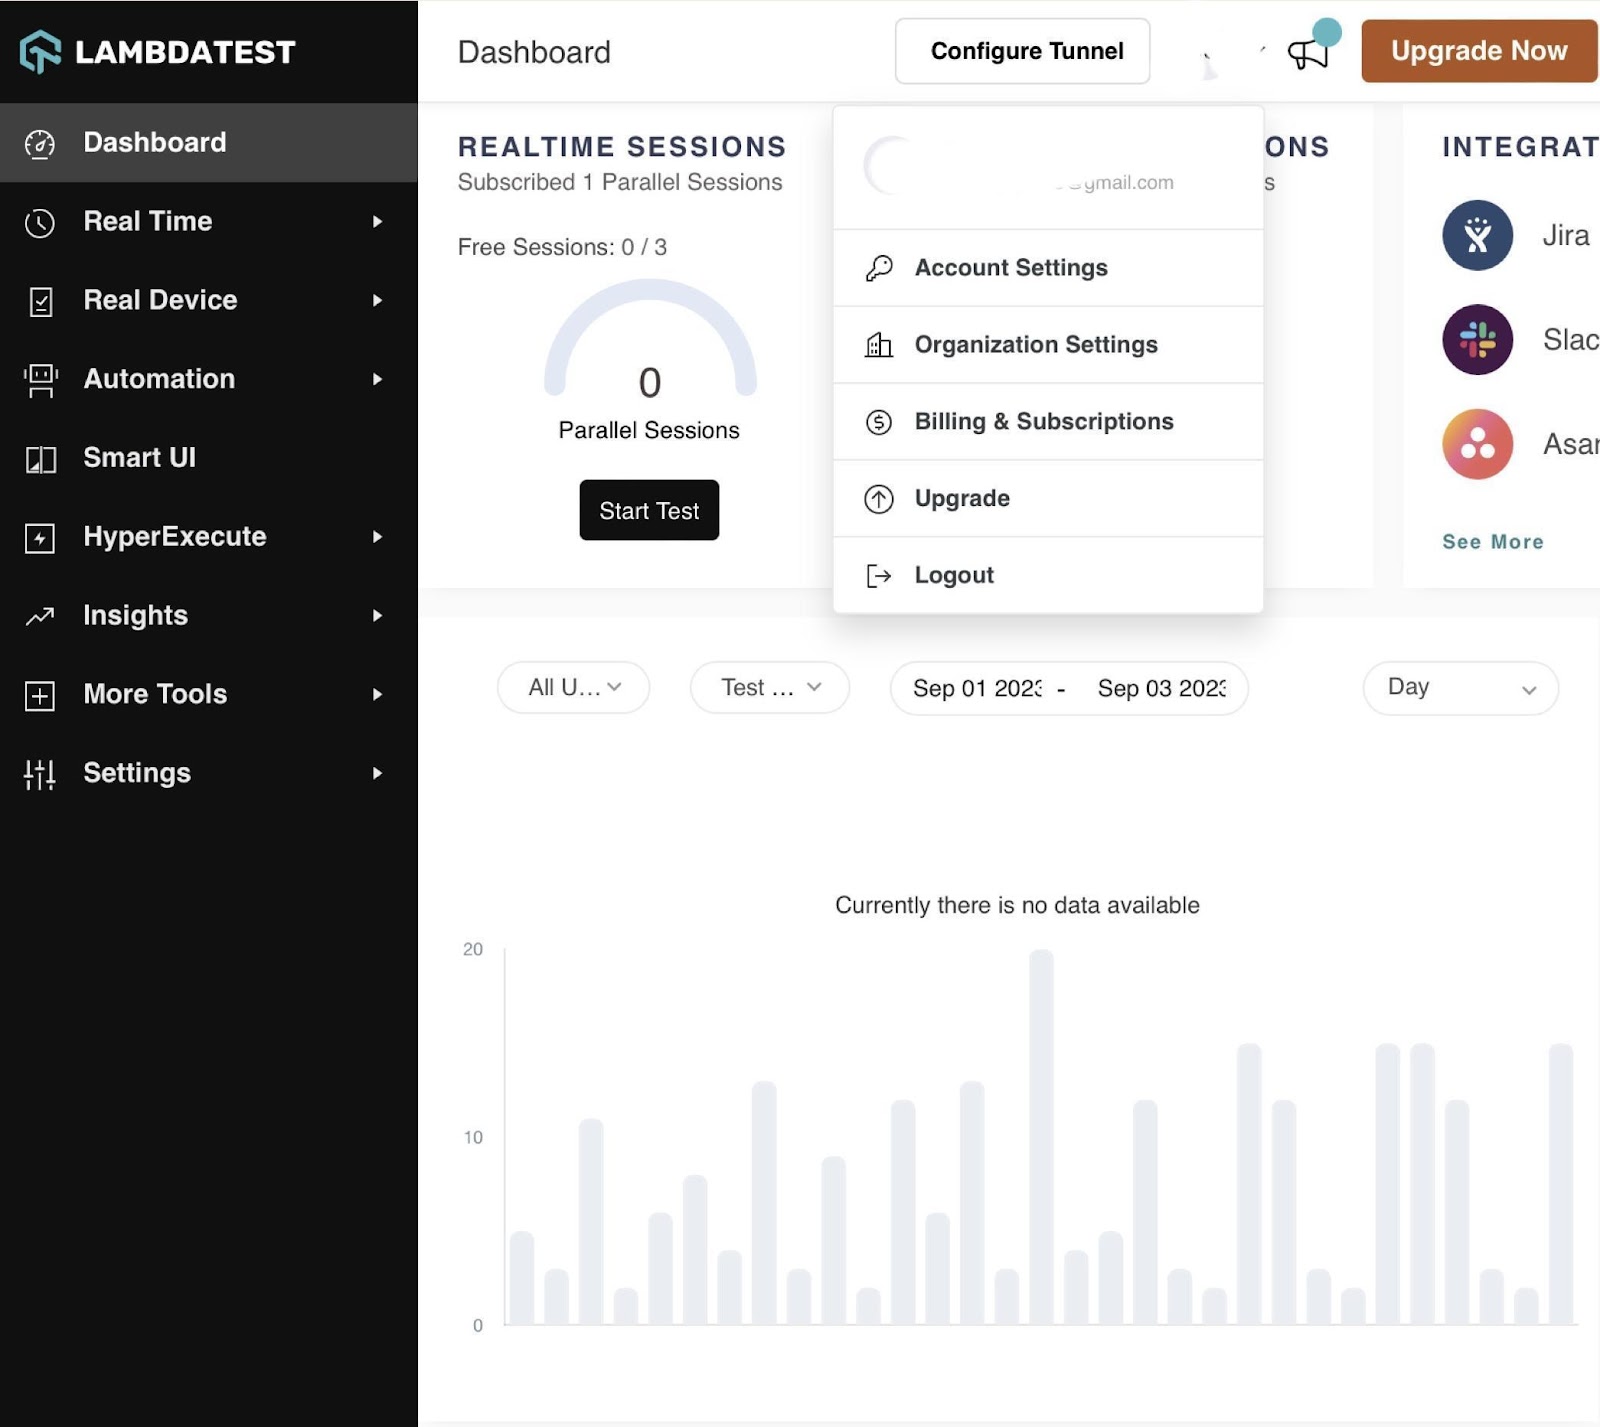This screenshot has height=1427, width=1600.
Task: Click the Organization Settings building icon
Action: 879,345
